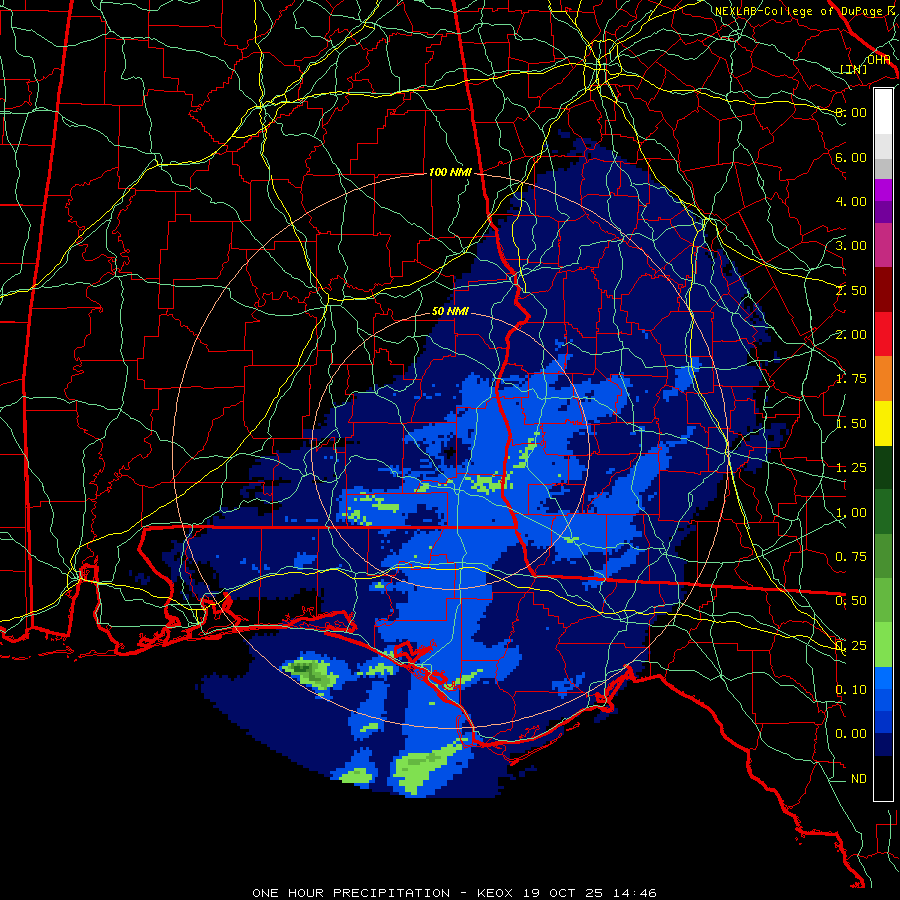Click the '6.00' legend value
The image size is (900, 900).
(x=851, y=157)
